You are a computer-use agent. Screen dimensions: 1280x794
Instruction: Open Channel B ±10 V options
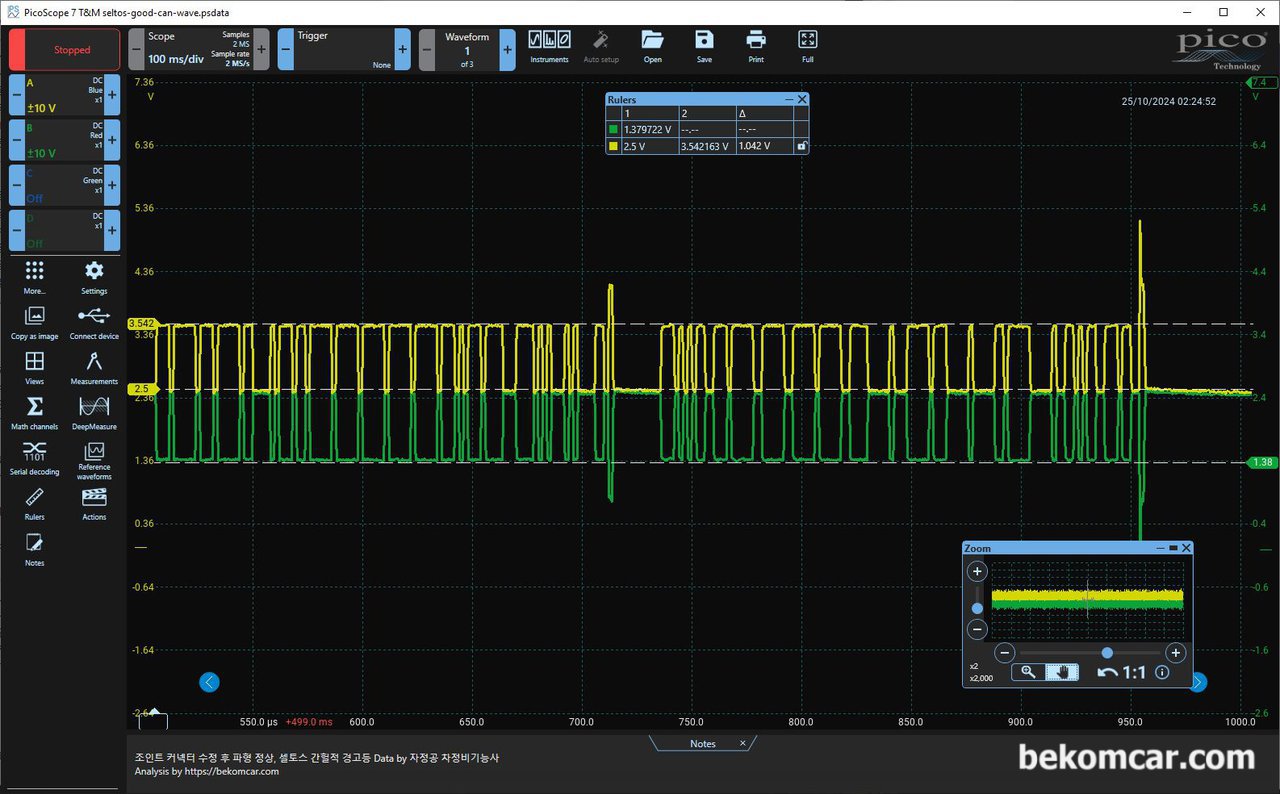(64, 140)
